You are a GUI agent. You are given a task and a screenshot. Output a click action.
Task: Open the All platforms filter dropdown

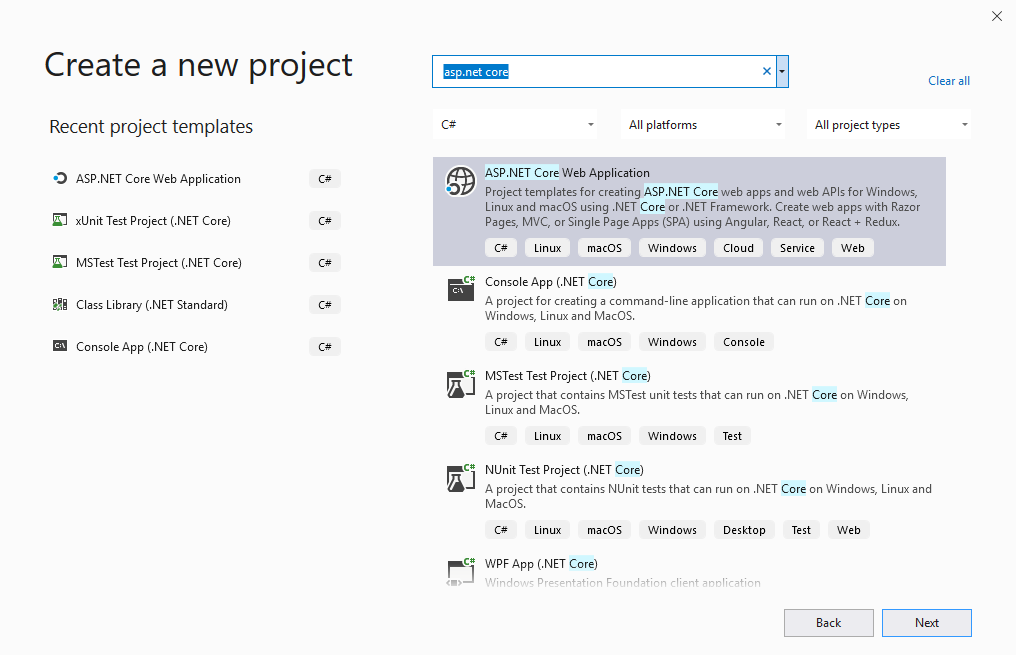point(703,124)
